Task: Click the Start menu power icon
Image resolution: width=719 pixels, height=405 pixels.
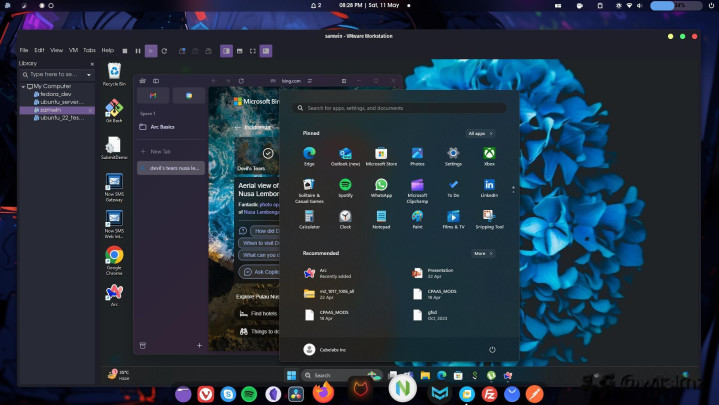Action: [x=491, y=349]
